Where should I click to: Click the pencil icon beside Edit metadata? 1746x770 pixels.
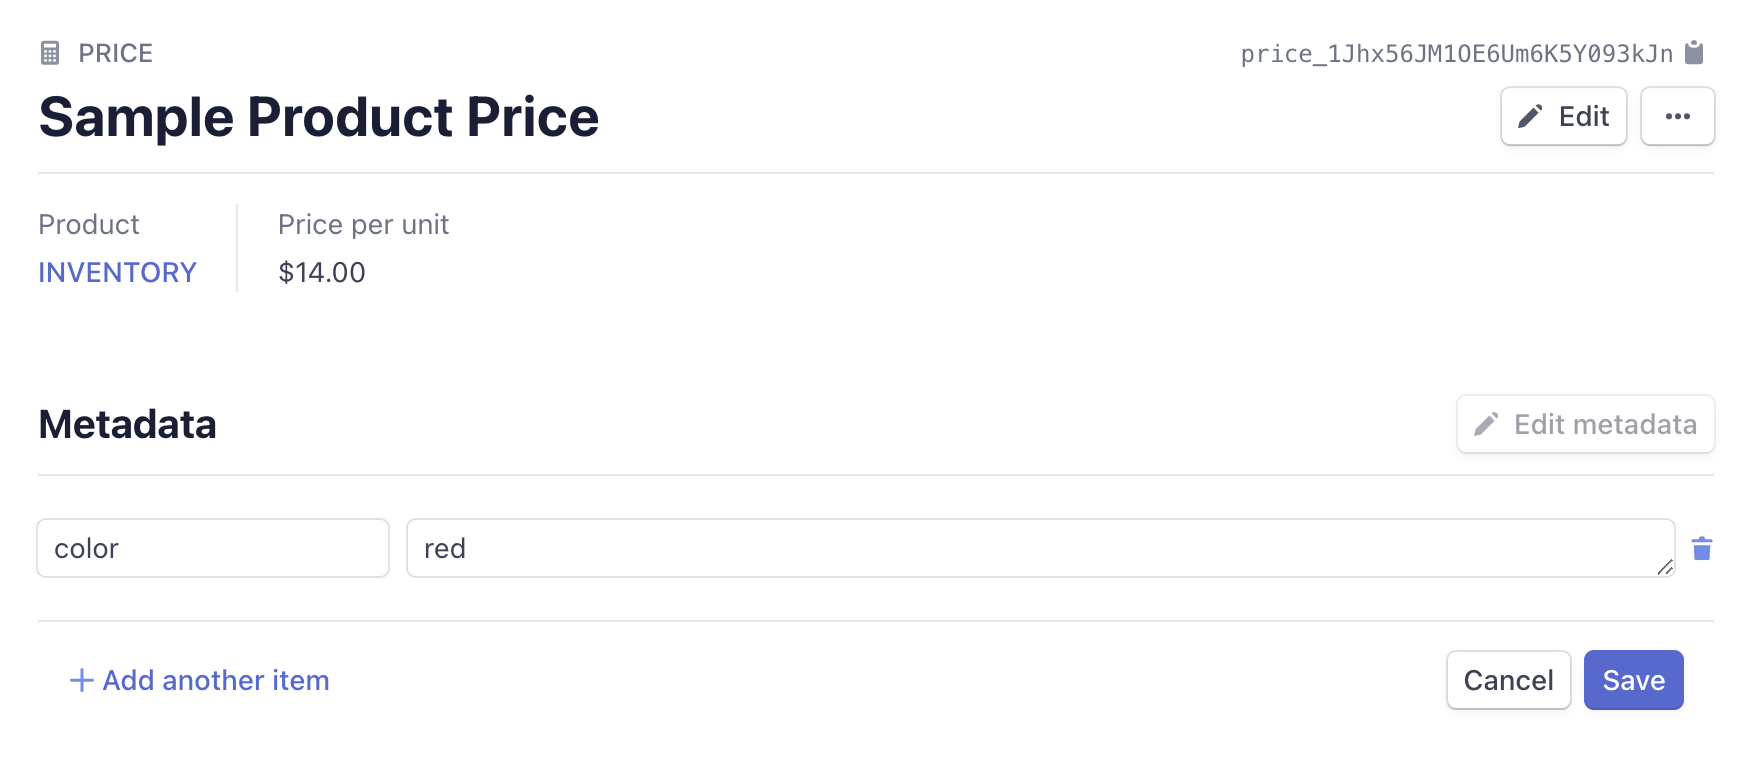[1486, 424]
